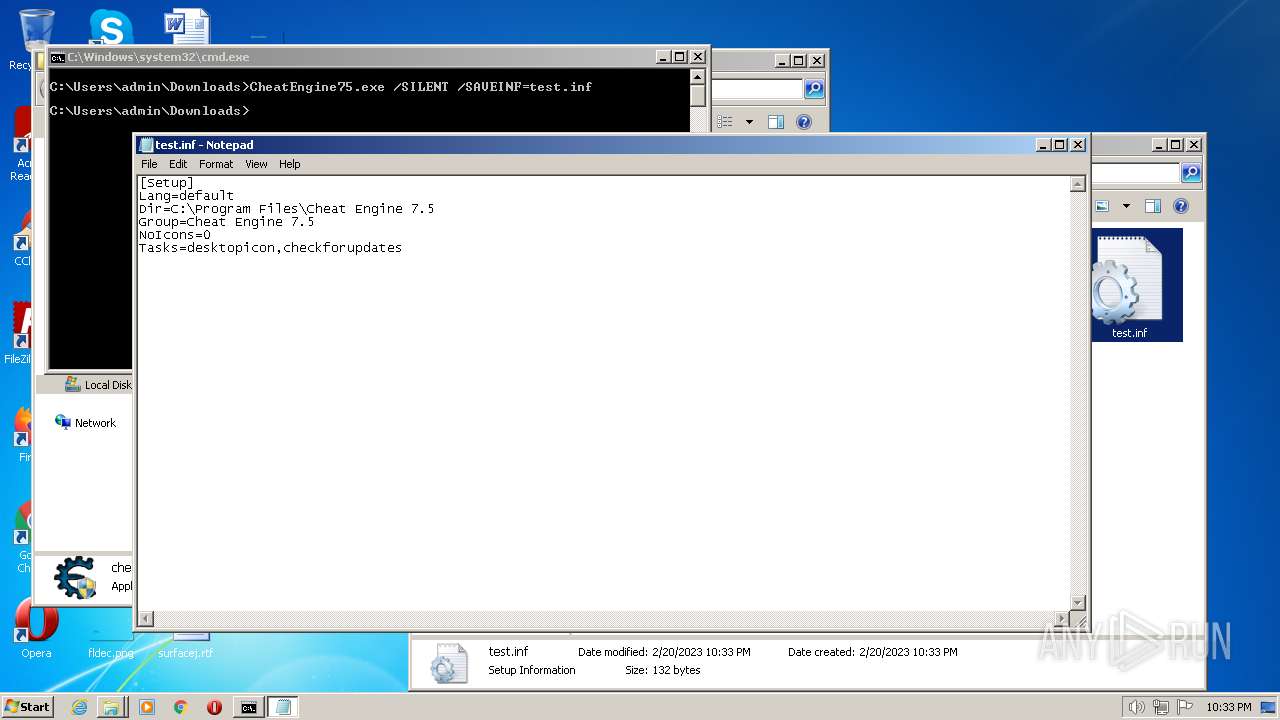Click the NoIcons=0 line in Notepad
This screenshot has height=720, width=1280.
tap(174, 235)
